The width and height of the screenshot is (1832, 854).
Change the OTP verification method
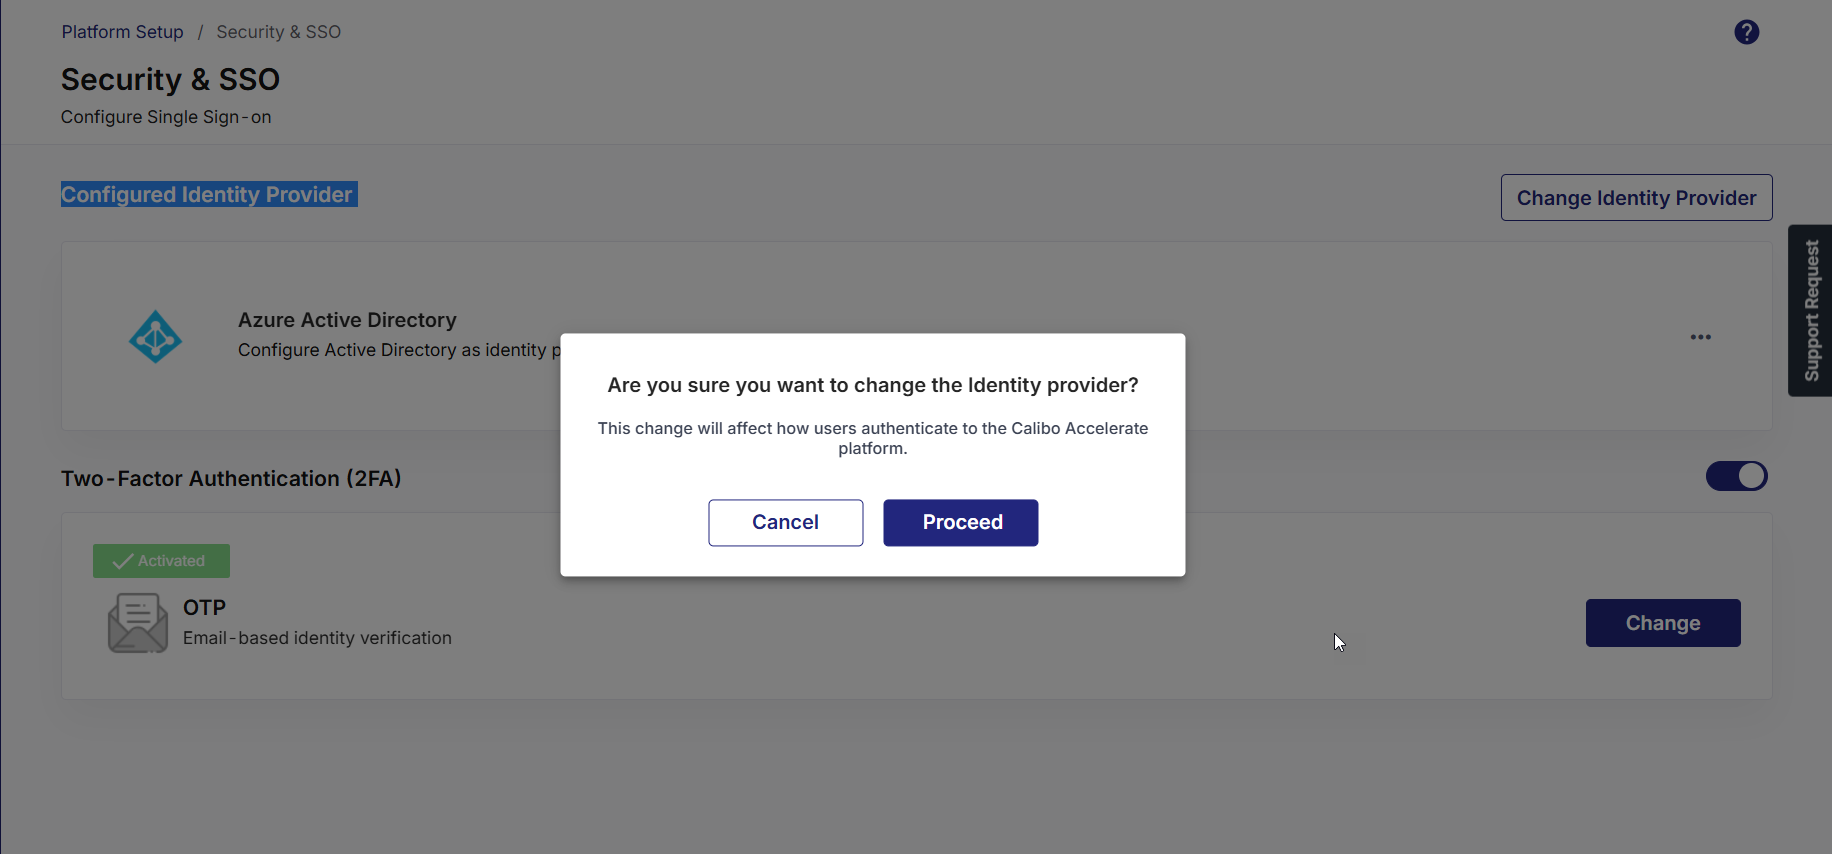pos(1662,622)
